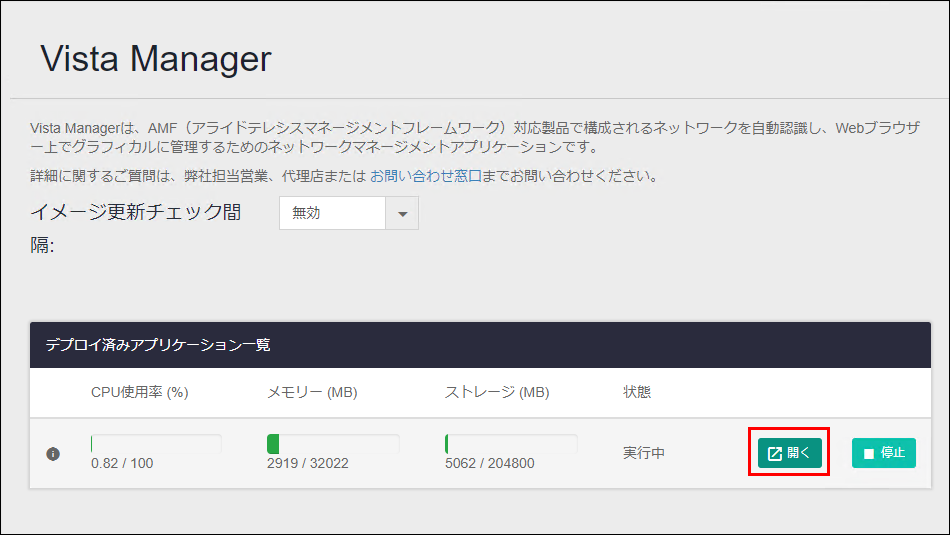Select the 状態 column header
950x535 pixels.
637,392
